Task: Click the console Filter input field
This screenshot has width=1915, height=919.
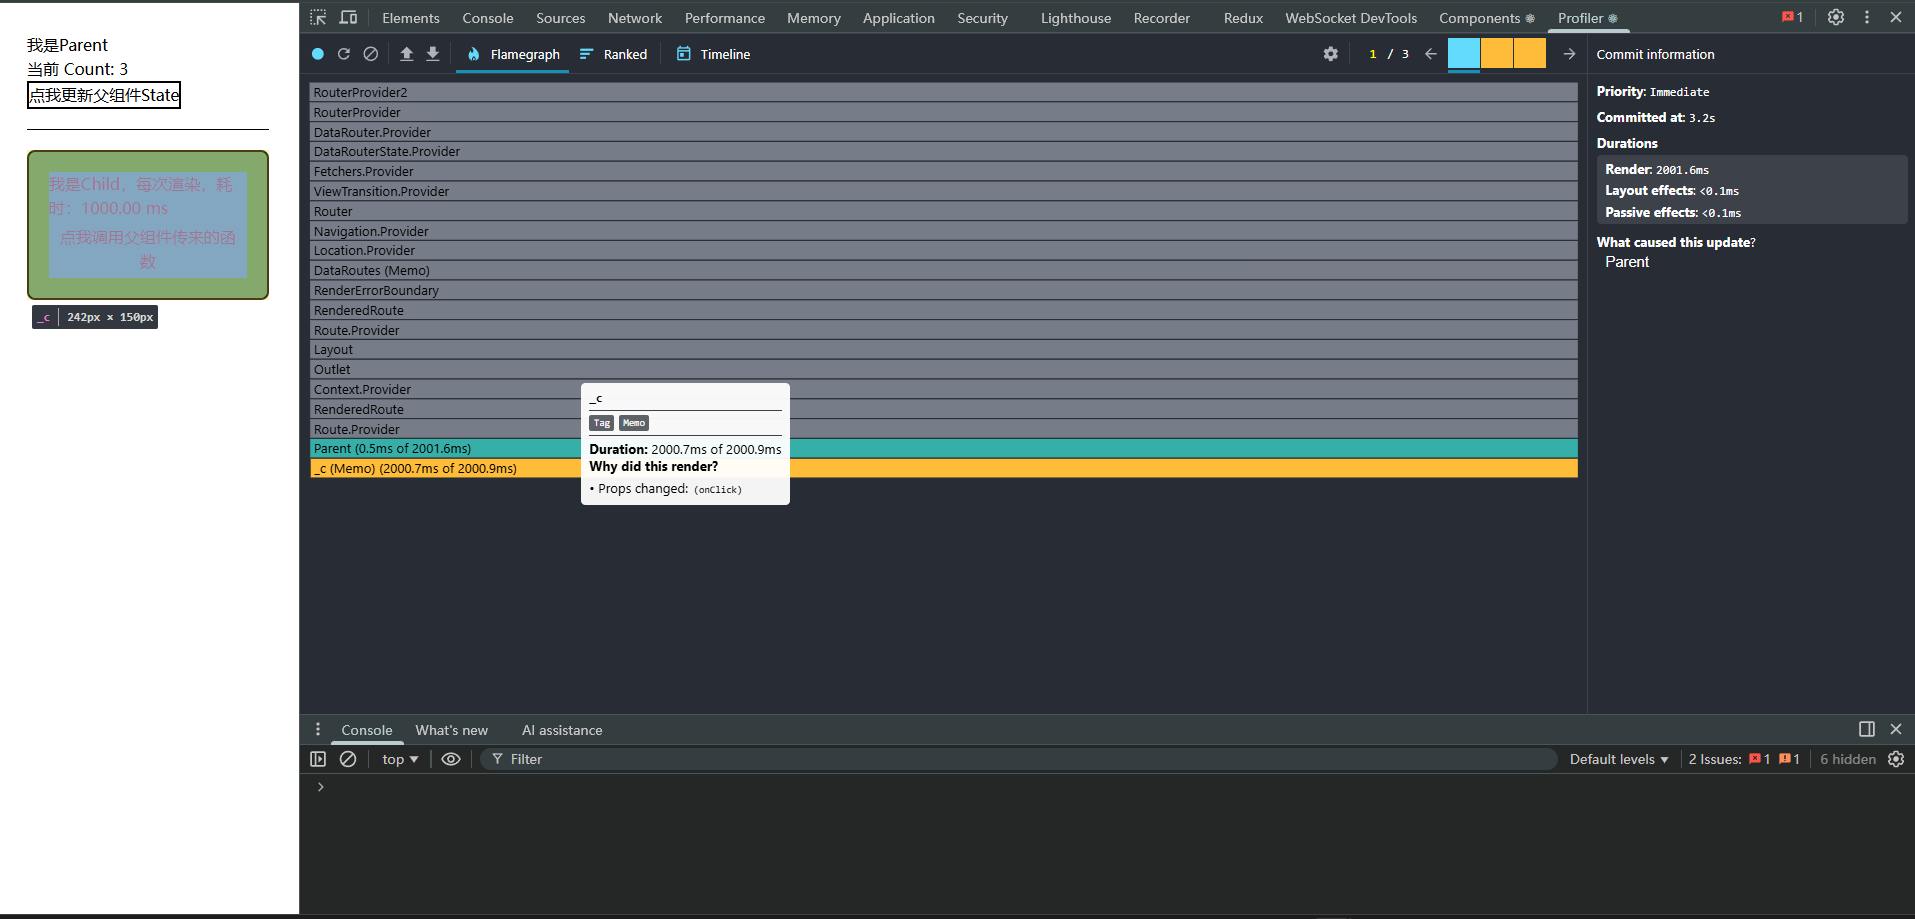Action: (1020, 759)
